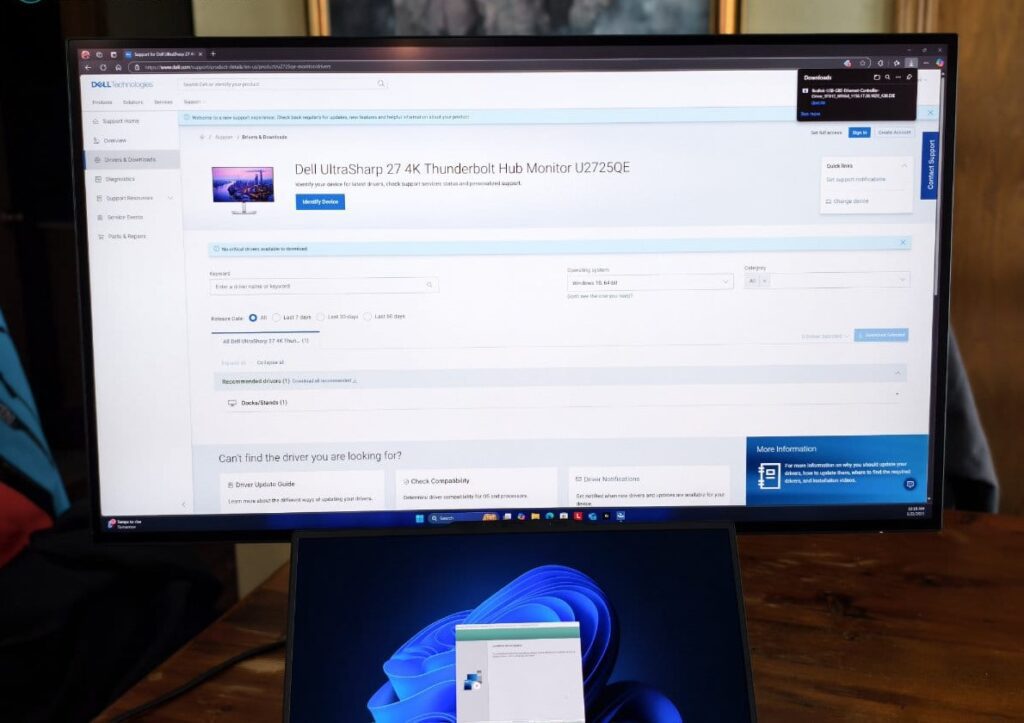The image size is (1024, 723).
Task: Click the Identify Device button
Action: tap(320, 202)
